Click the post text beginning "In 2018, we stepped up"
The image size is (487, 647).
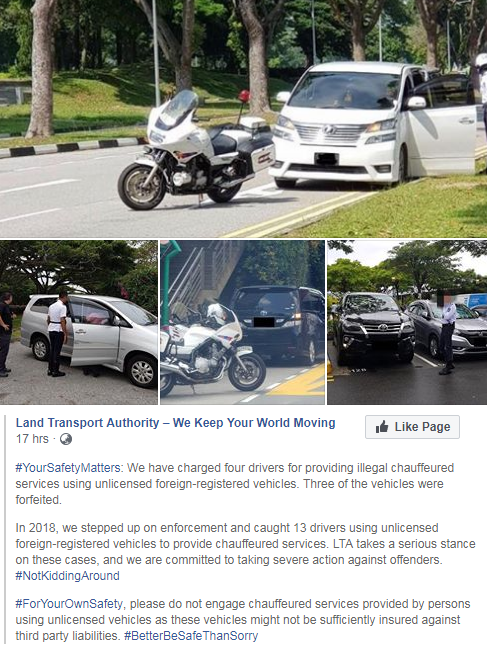245,544
